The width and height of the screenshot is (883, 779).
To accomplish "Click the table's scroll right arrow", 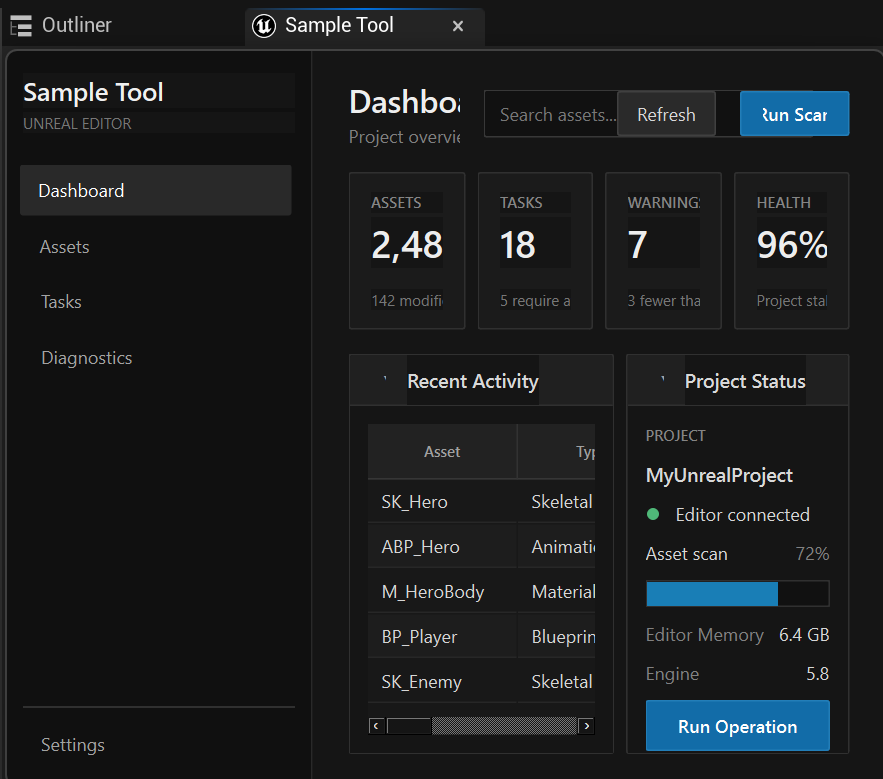I will (x=586, y=726).
